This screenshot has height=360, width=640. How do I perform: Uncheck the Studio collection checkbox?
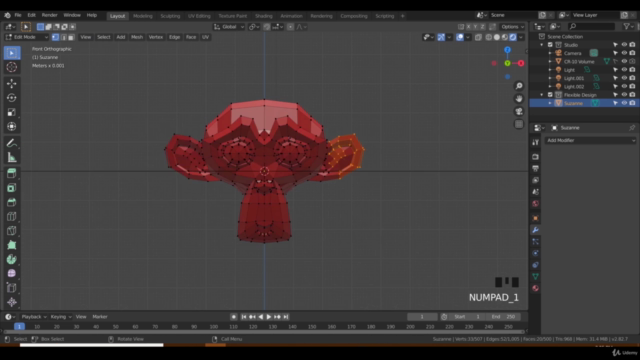[550, 45]
